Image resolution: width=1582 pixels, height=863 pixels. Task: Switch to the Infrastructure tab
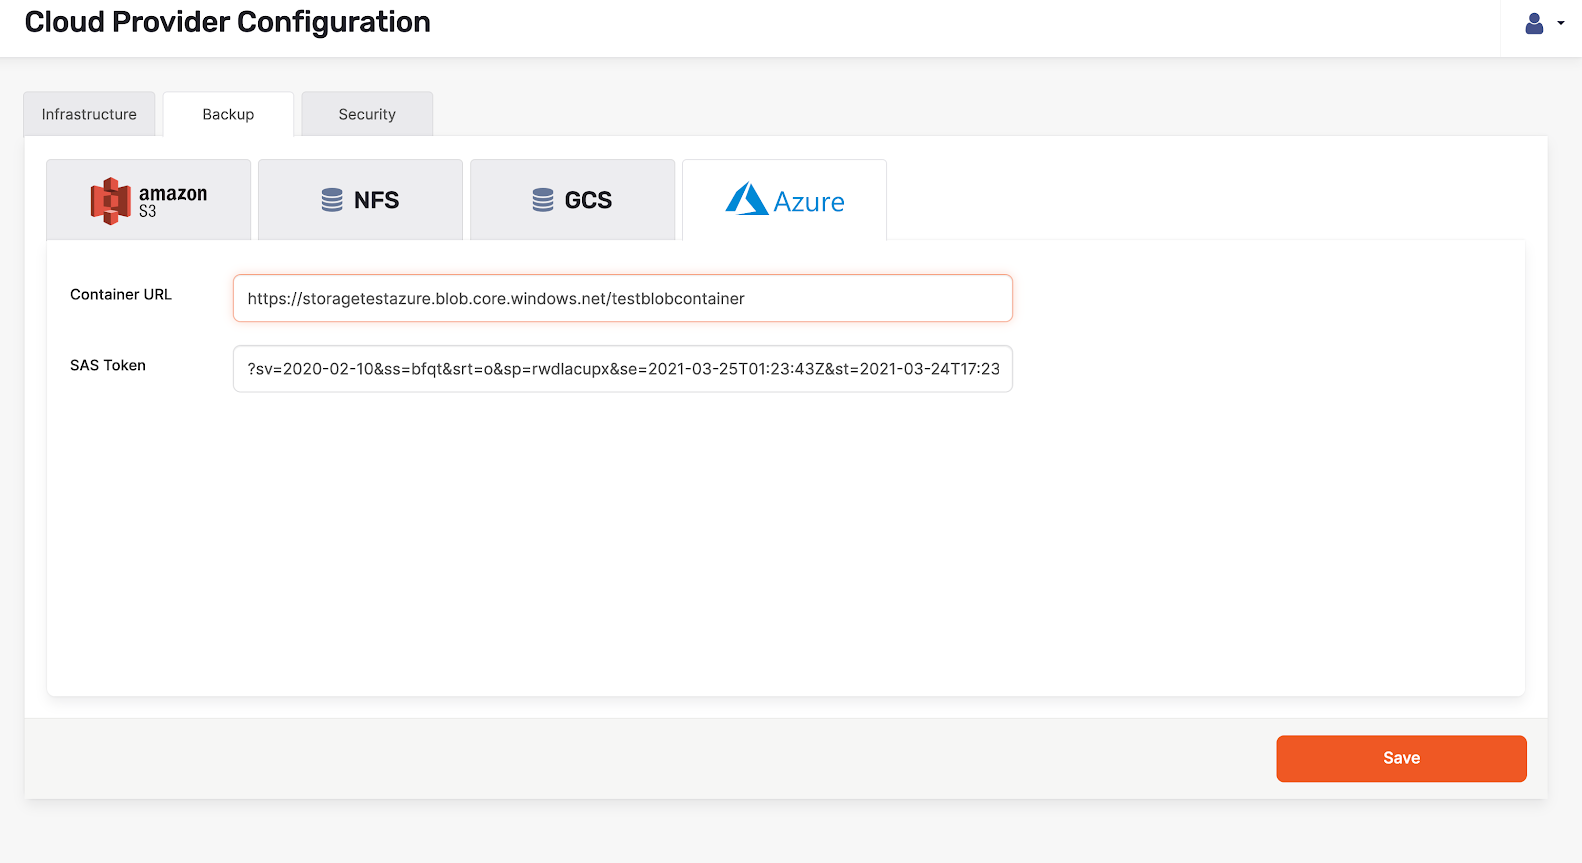[89, 114]
